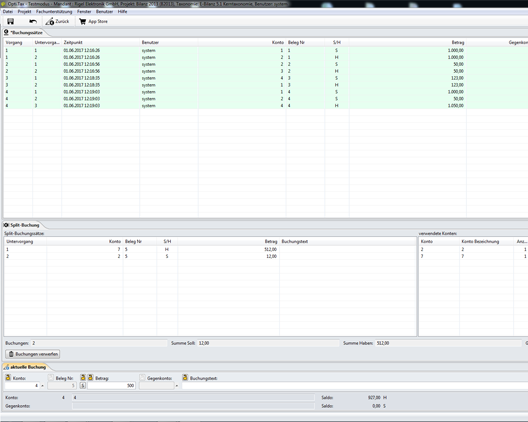This screenshot has height=422, width=528.
Task: Select split row with Betrag 512,00
Action: pos(210,250)
